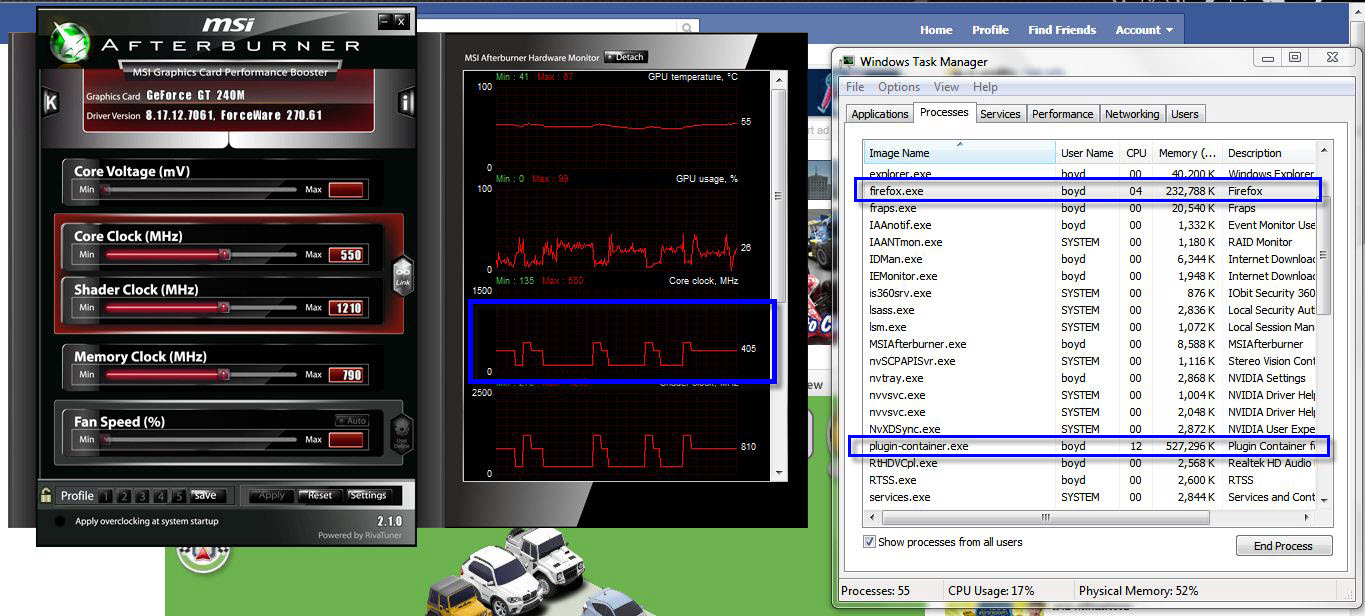Image resolution: width=1365 pixels, height=616 pixels.
Task: Uncheck Show processes from all users
Action: 868,542
